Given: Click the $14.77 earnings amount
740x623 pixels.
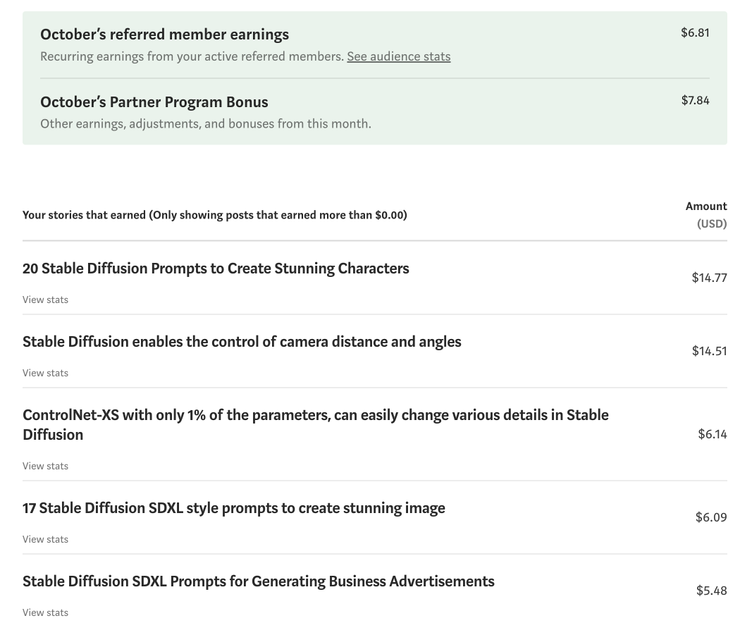Looking at the screenshot, I should point(709,278).
